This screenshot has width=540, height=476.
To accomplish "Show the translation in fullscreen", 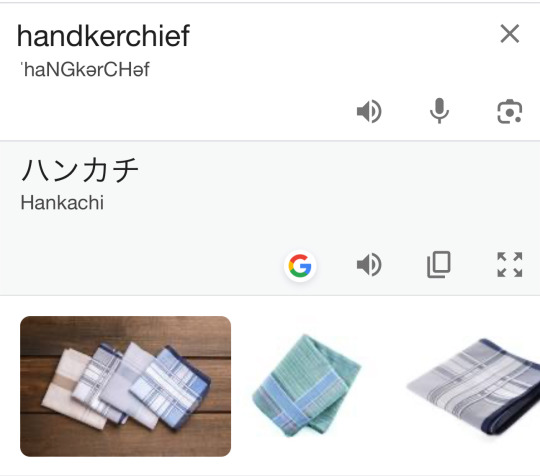I will click(x=510, y=265).
